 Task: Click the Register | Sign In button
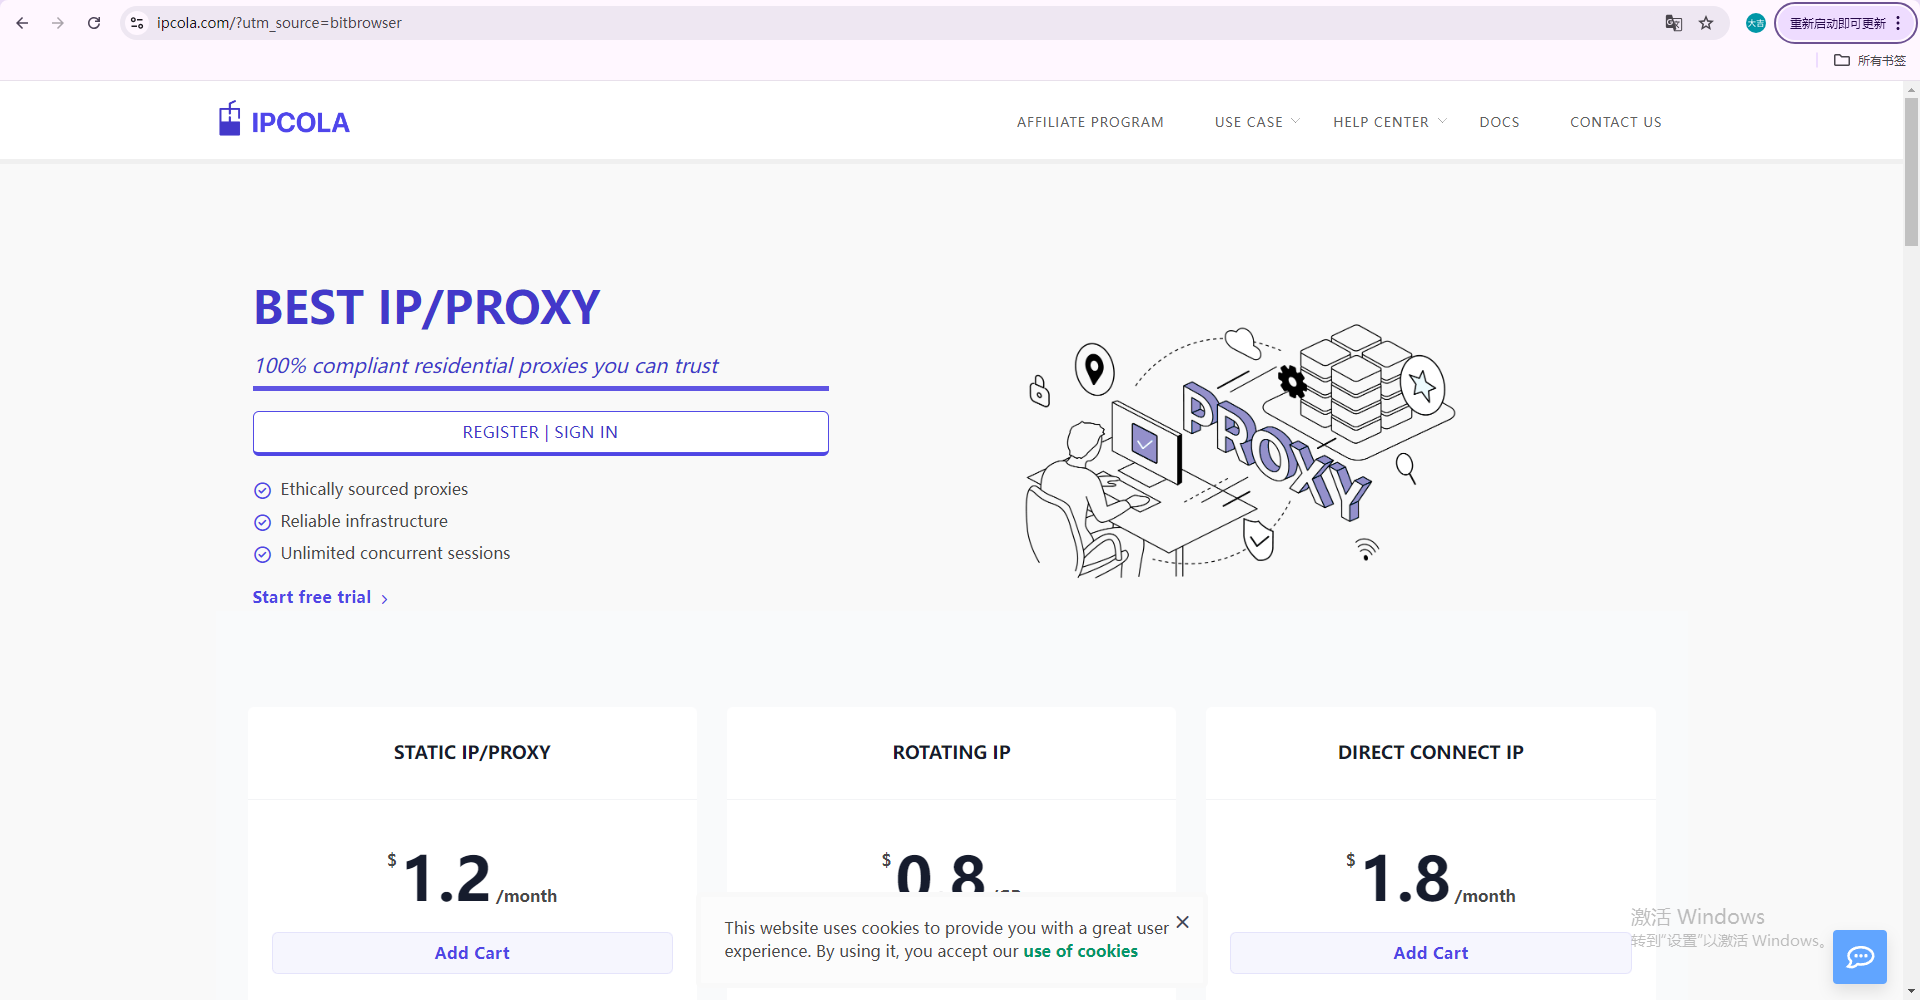[x=540, y=432]
